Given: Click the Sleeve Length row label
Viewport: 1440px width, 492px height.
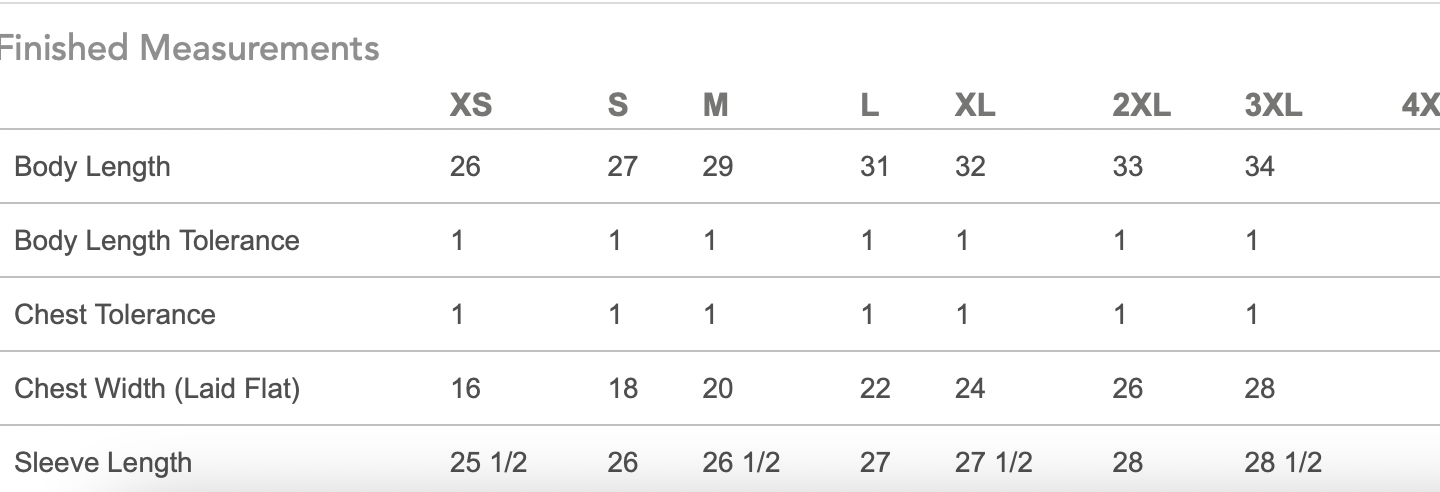Looking at the screenshot, I should 103,462.
